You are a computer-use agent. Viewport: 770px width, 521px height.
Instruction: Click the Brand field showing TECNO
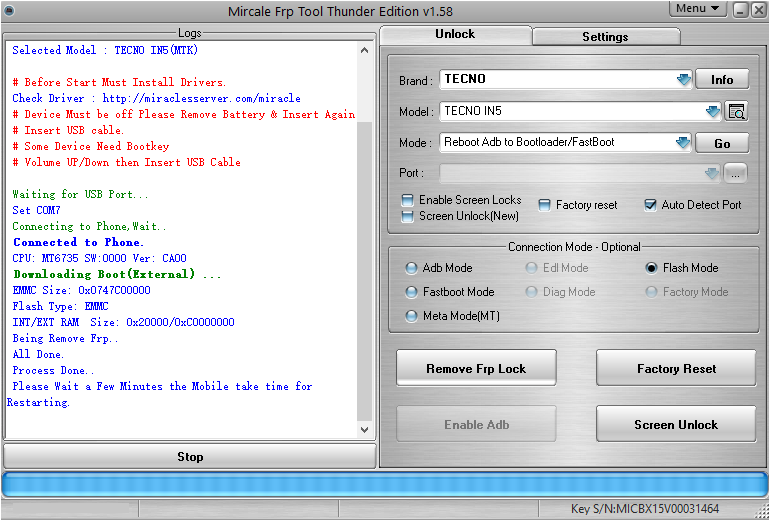click(565, 80)
